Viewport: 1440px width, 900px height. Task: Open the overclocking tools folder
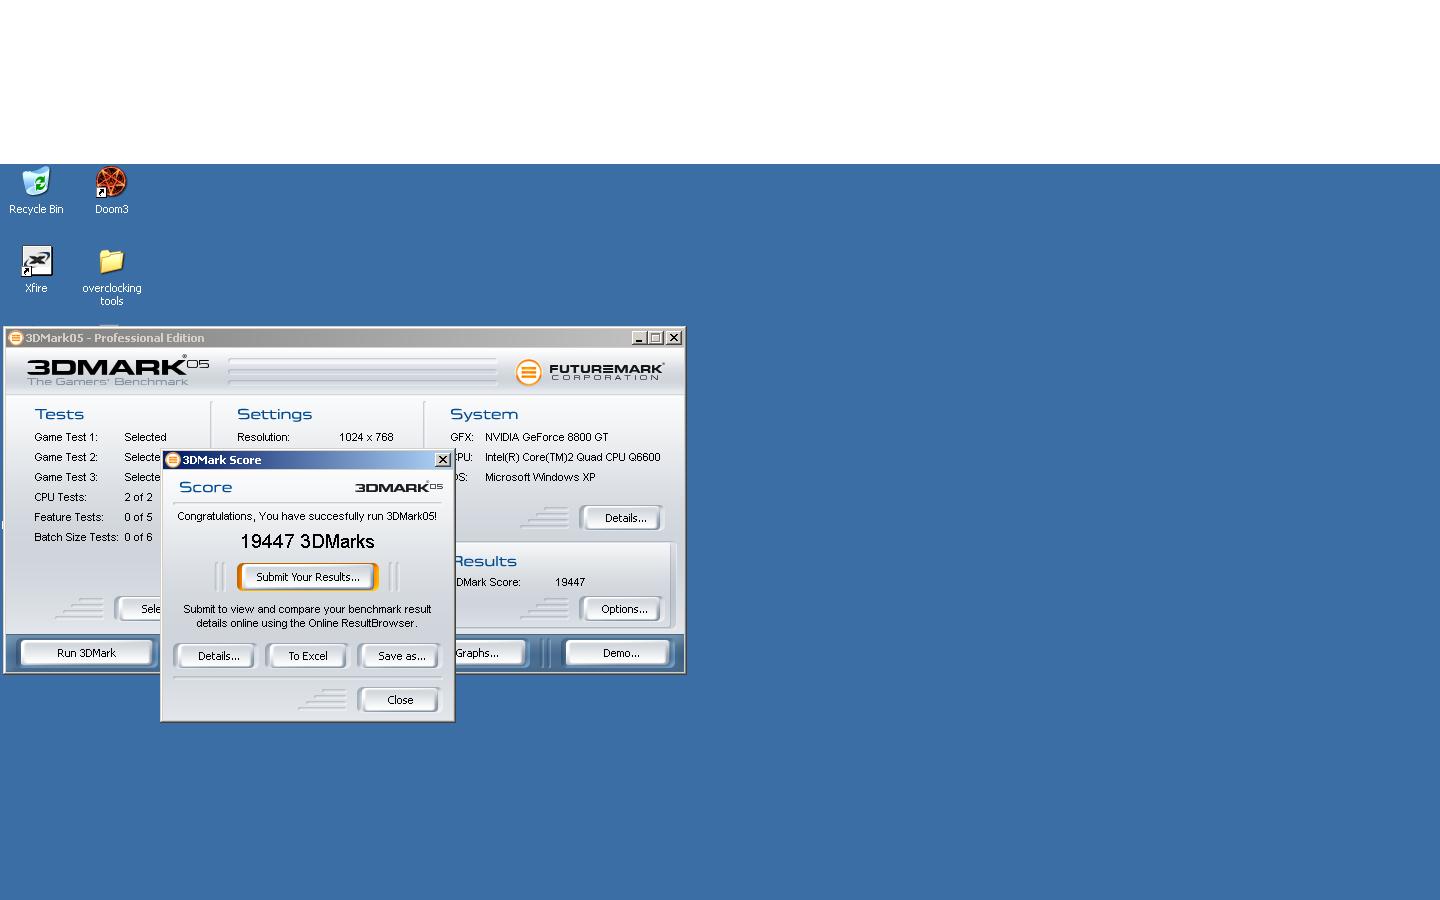pos(111,277)
